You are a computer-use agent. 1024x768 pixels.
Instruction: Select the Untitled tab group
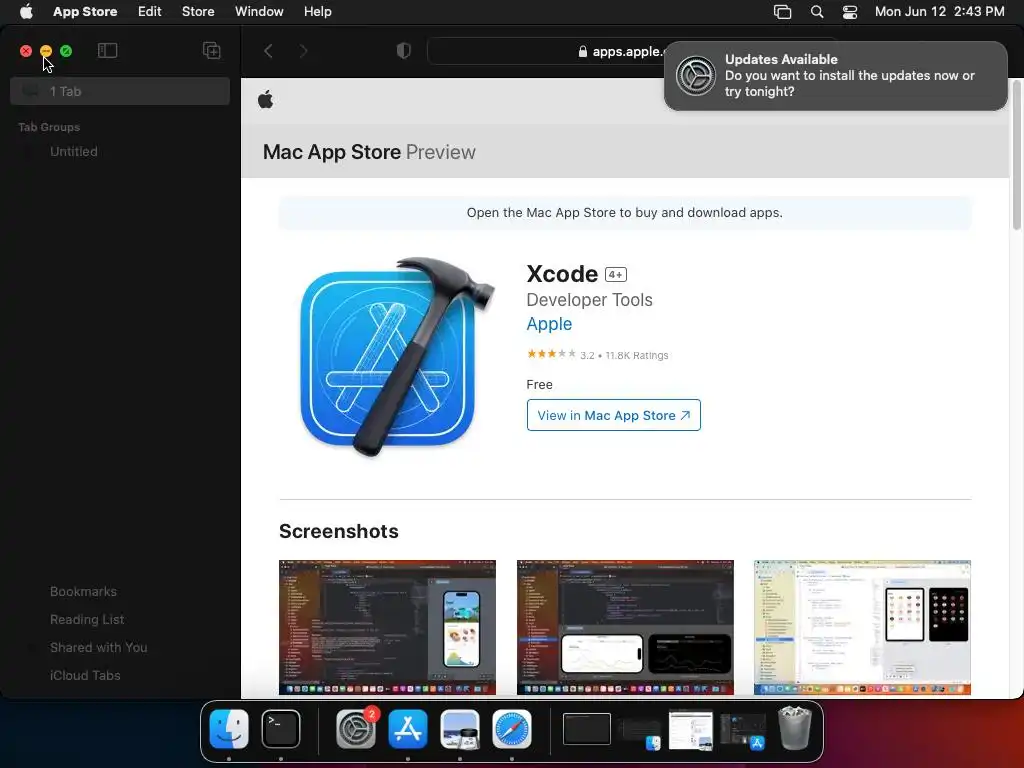pos(74,152)
